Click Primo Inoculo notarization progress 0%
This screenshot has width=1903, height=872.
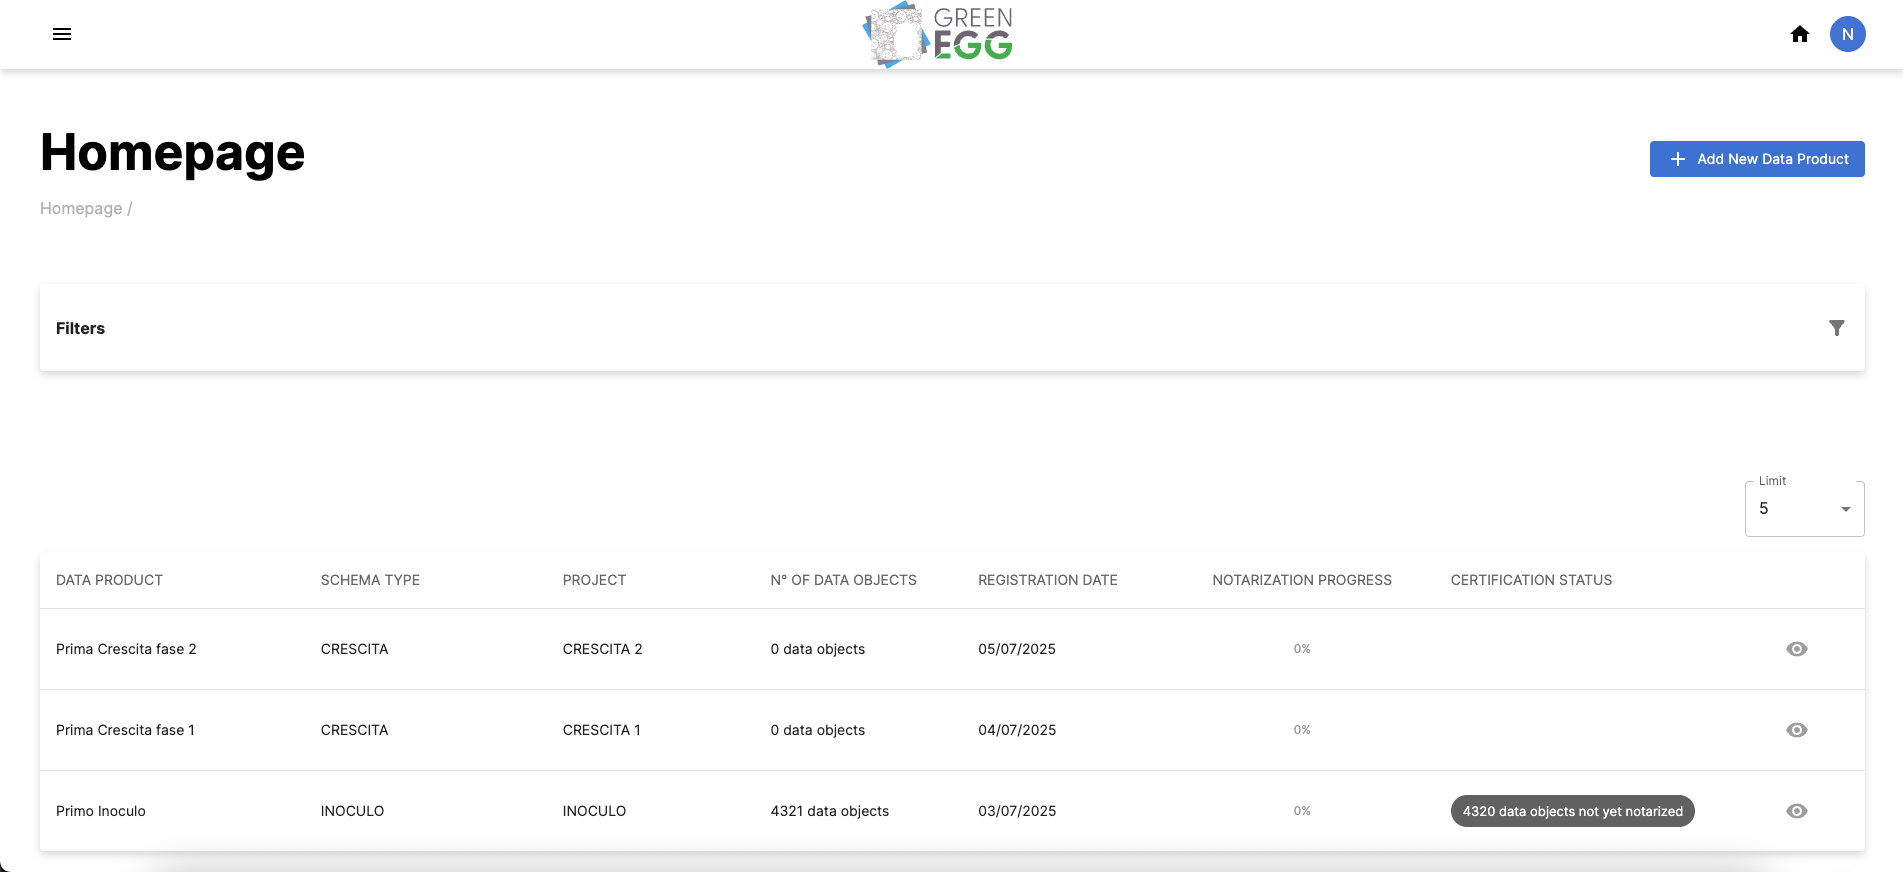click(1301, 811)
